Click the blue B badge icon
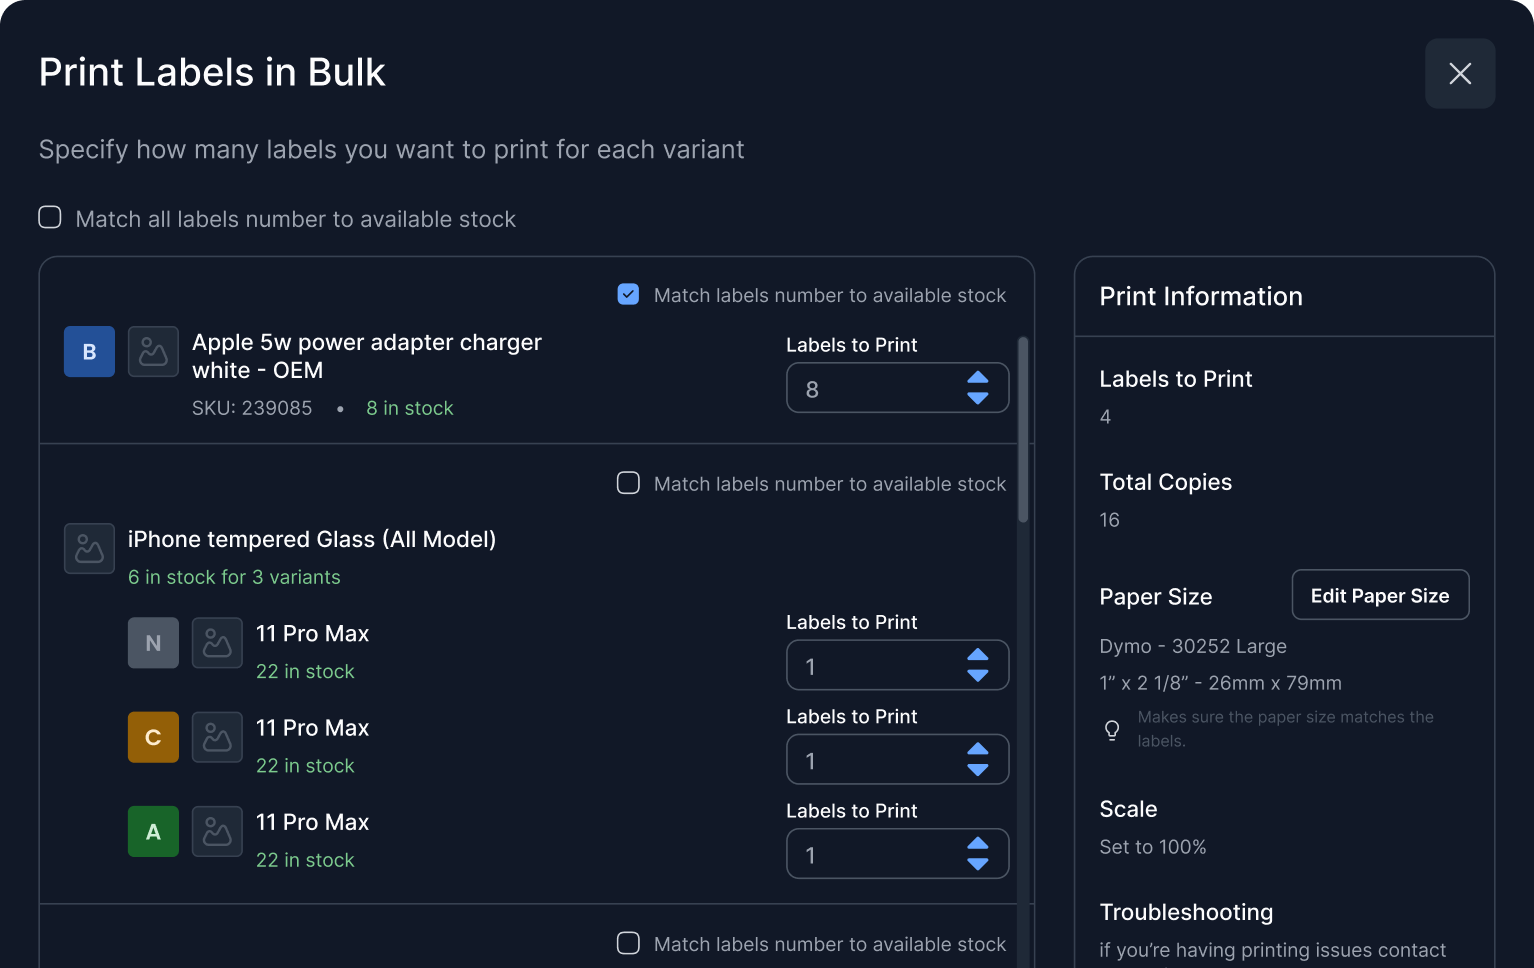Image resolution: width=1534 pixels, height=968 pixels. point(89,352)
